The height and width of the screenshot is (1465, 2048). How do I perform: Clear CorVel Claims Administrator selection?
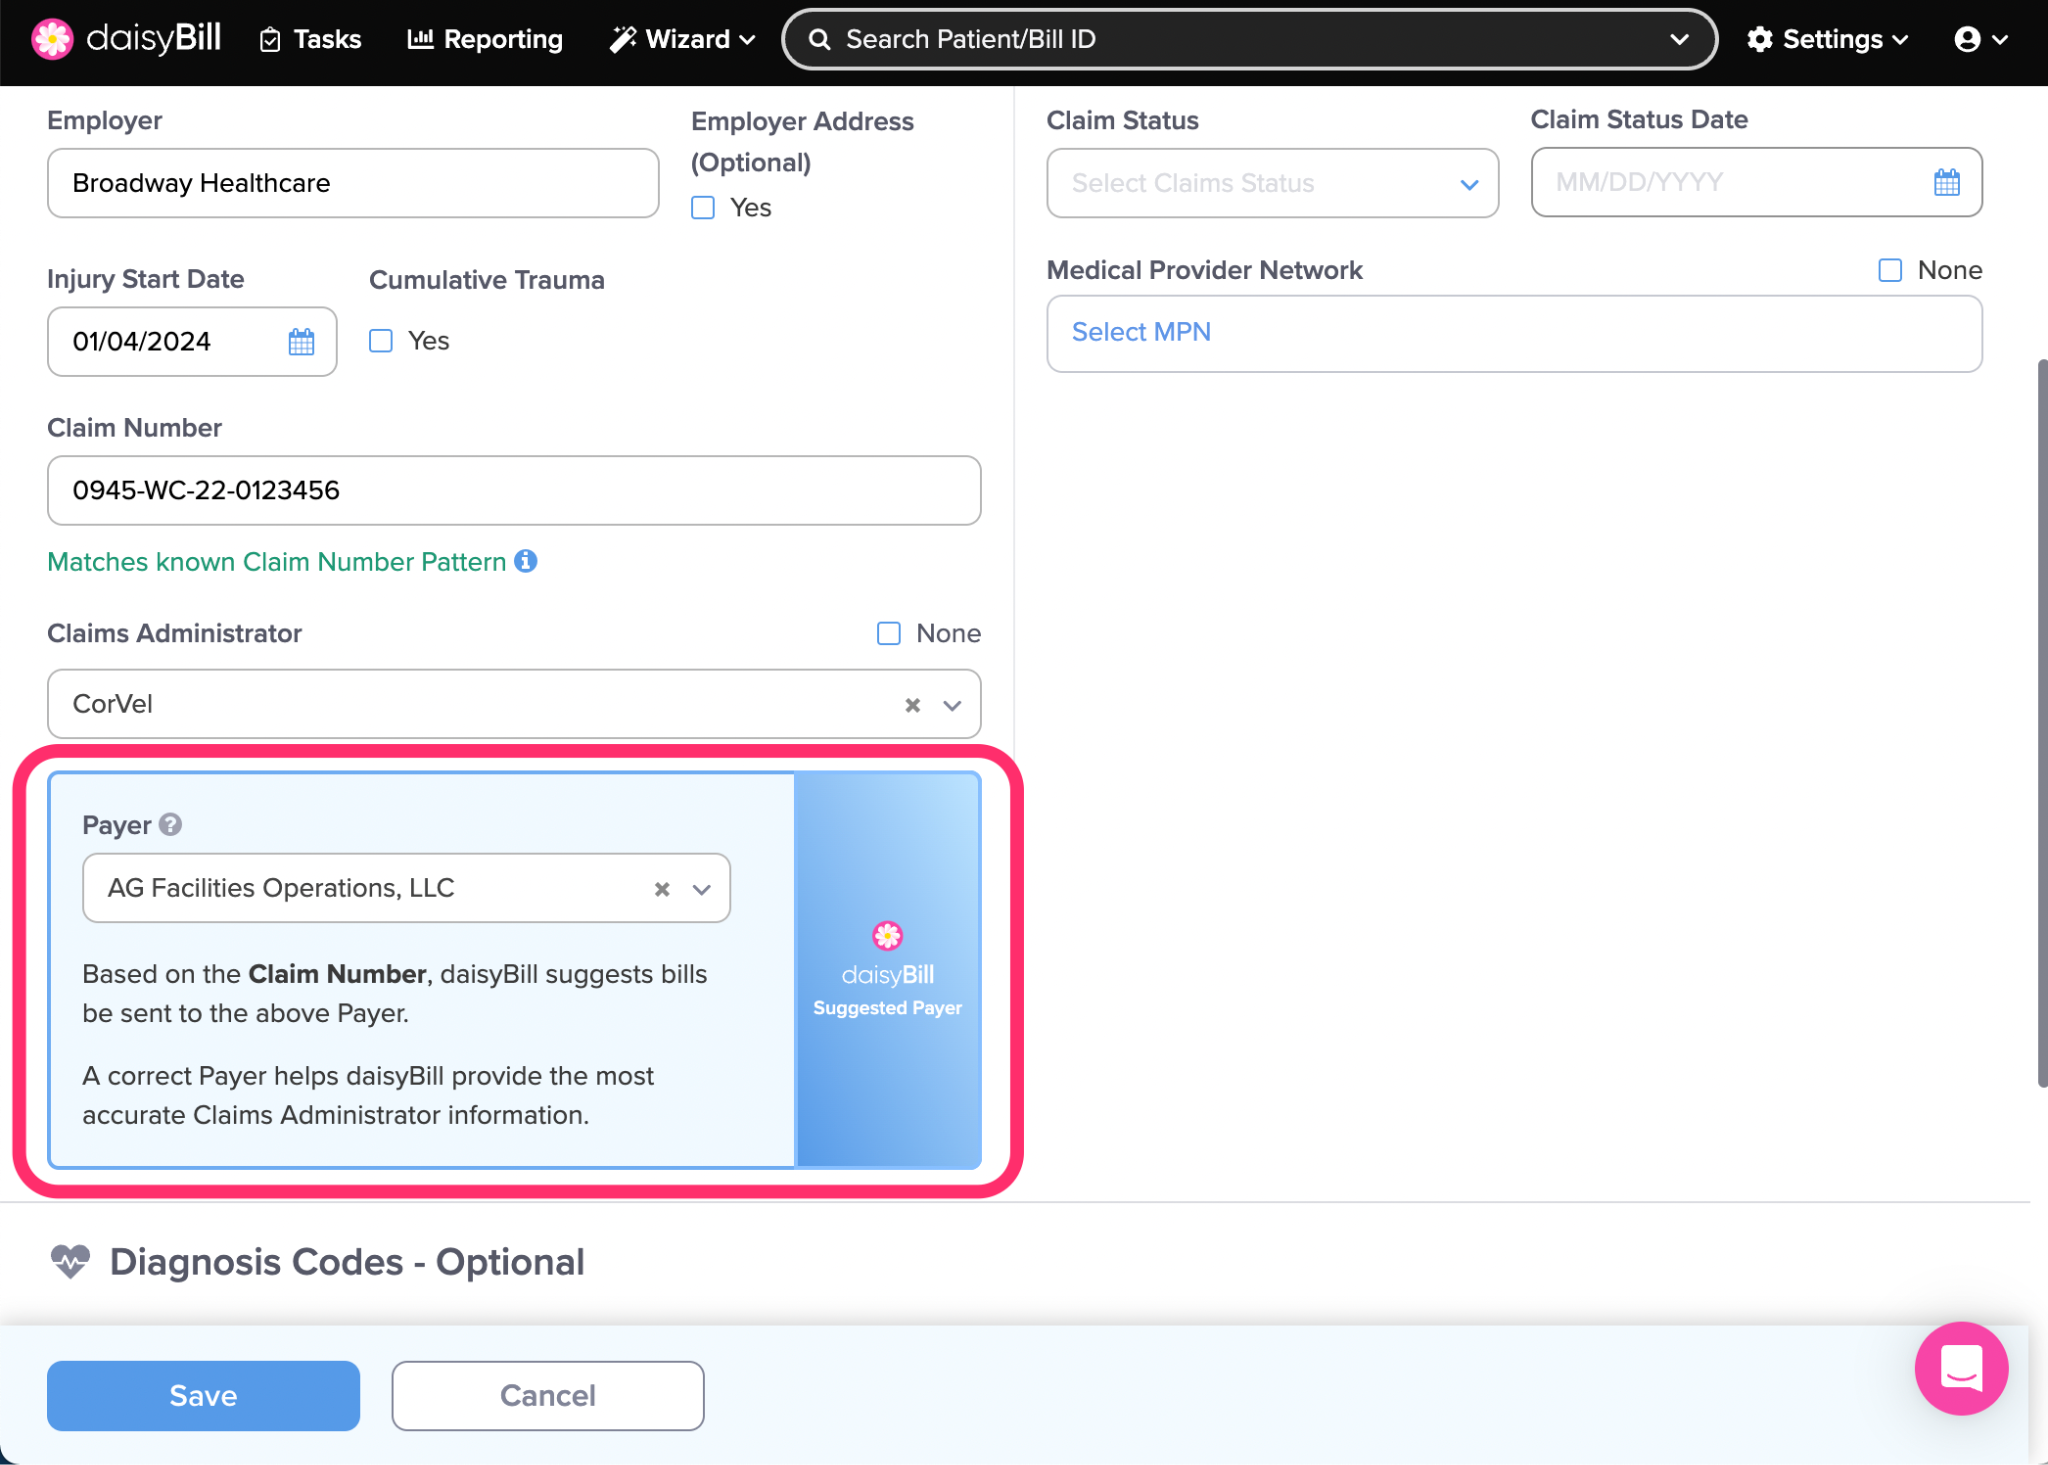click(912, 705)
